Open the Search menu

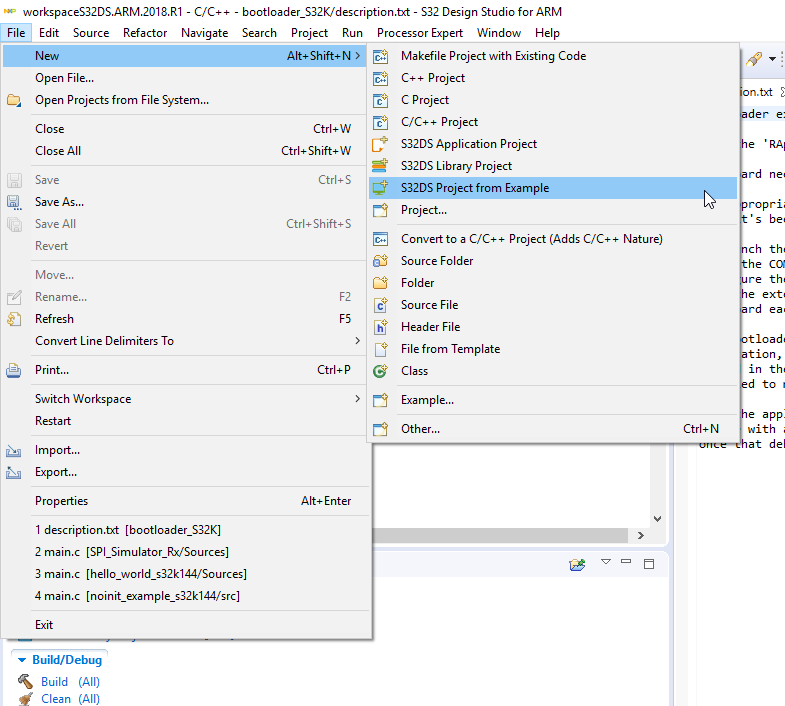tap(259, 33)
